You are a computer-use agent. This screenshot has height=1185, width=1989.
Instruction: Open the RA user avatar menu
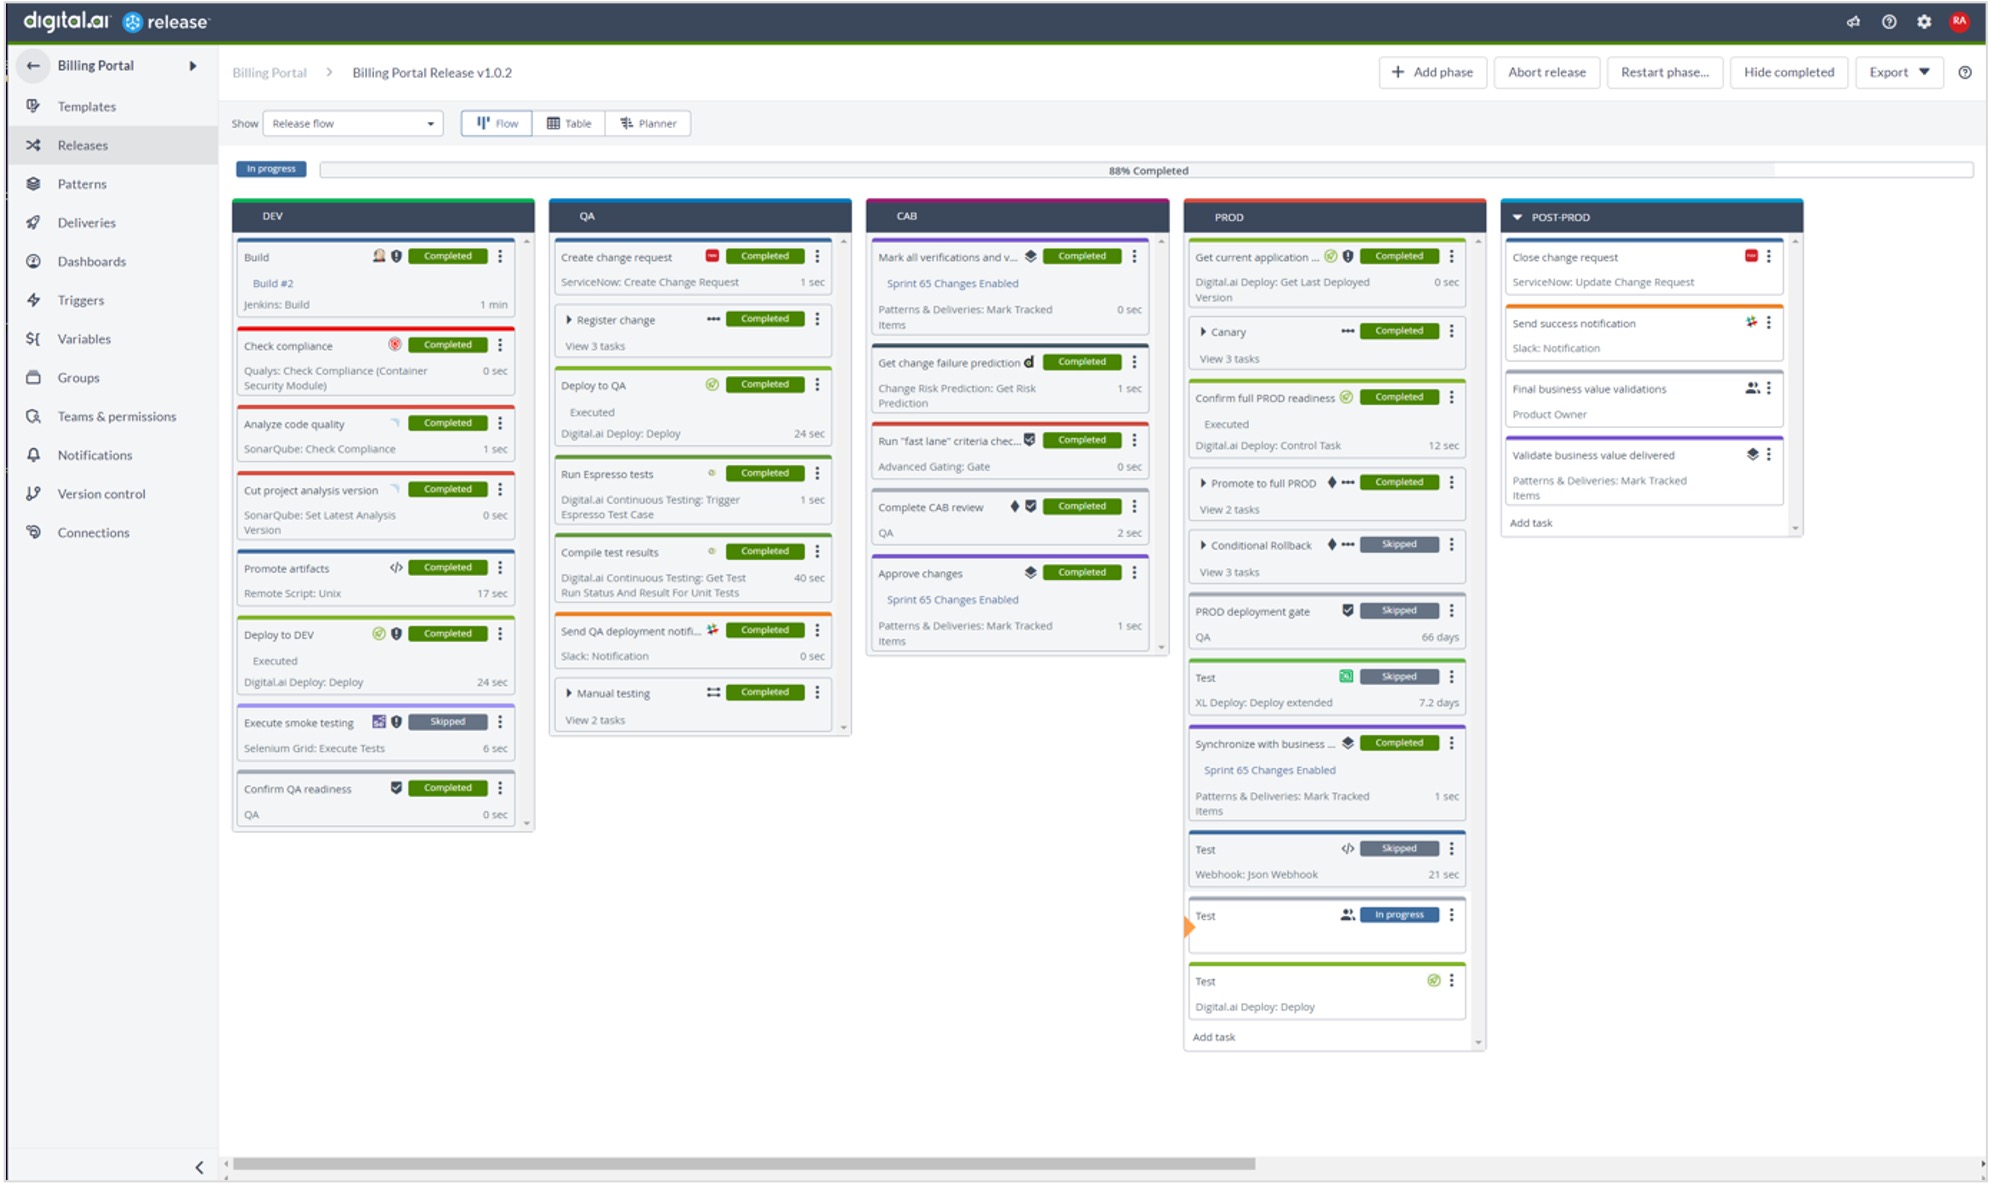(x=1958, y=21)
